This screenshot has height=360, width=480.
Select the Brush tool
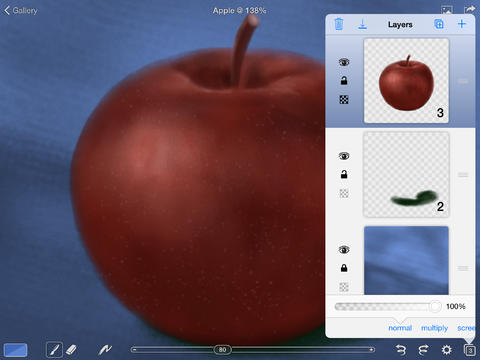pos(54,350)
